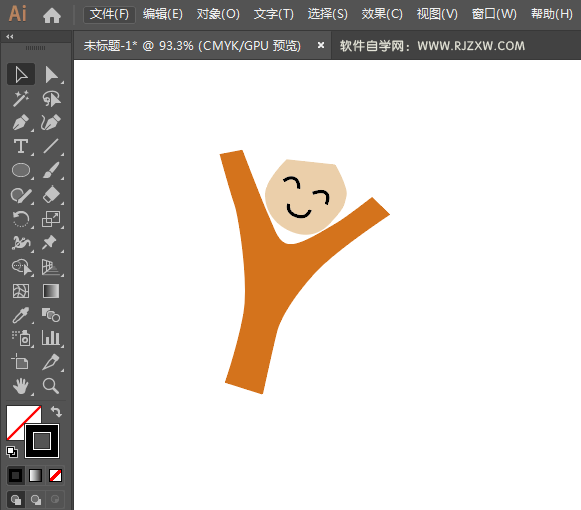This screenshot has height=510, width=581.
Task: Select the Eraser tool
Action: click(x=51, y=195)
